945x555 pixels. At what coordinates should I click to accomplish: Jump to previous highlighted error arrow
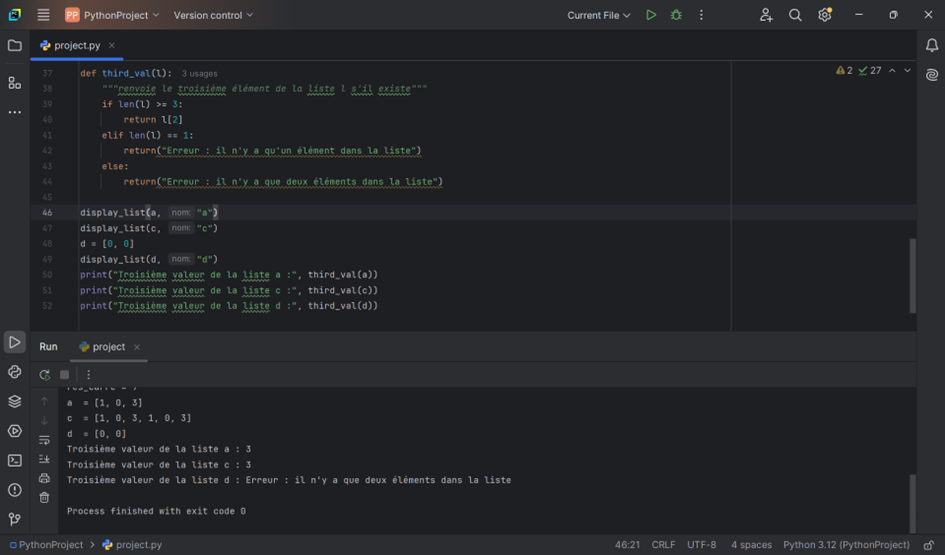[892, 71]
